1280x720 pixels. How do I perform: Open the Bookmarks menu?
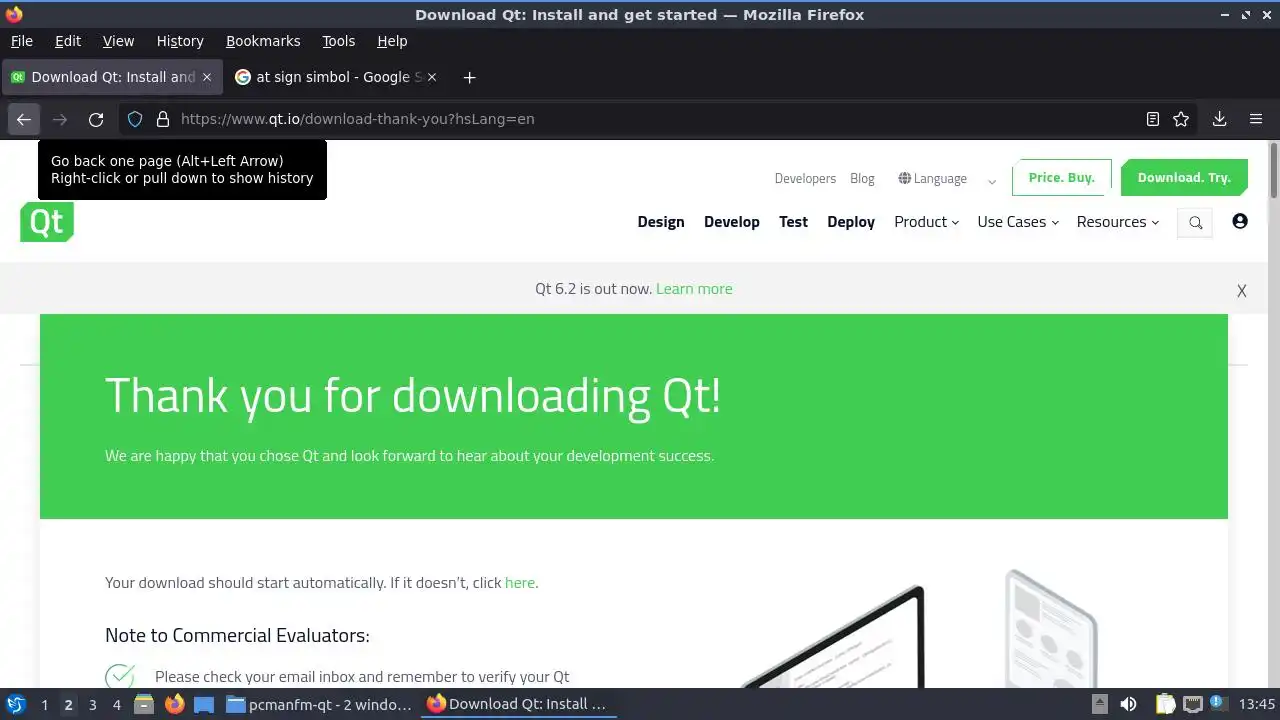click(x=263, y=41)
